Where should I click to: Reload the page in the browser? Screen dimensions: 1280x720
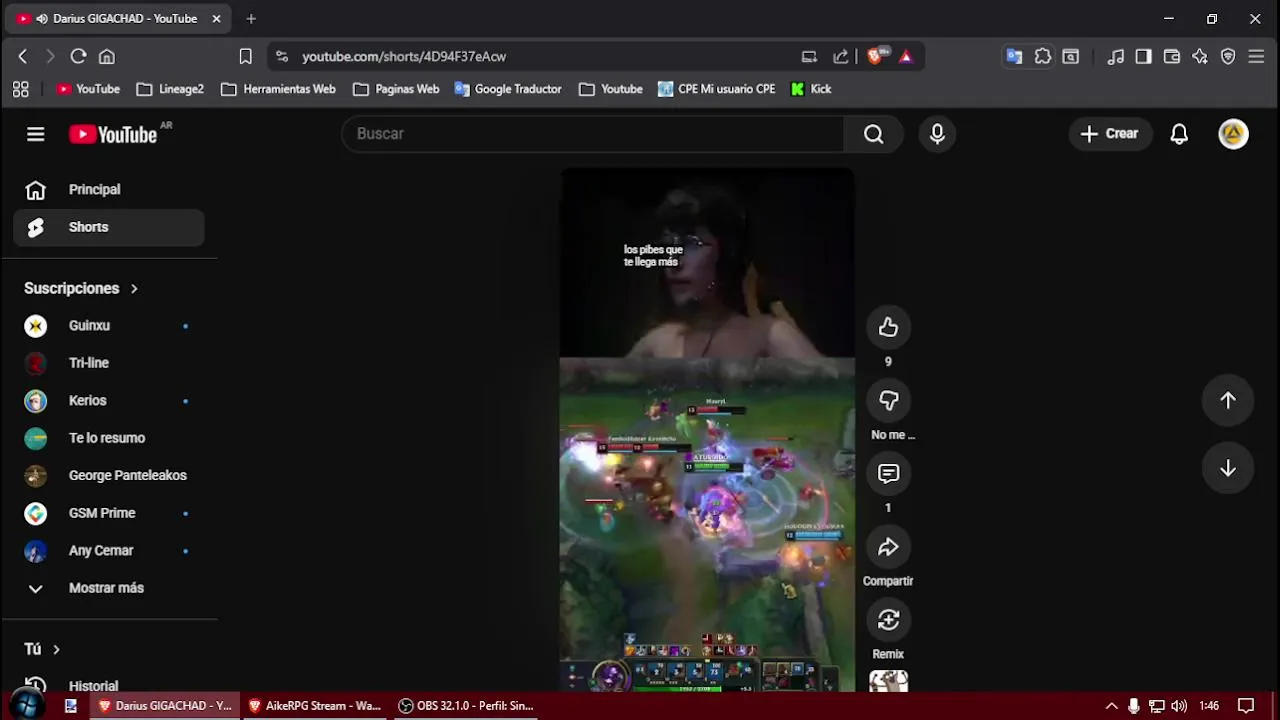click(78, 57)
